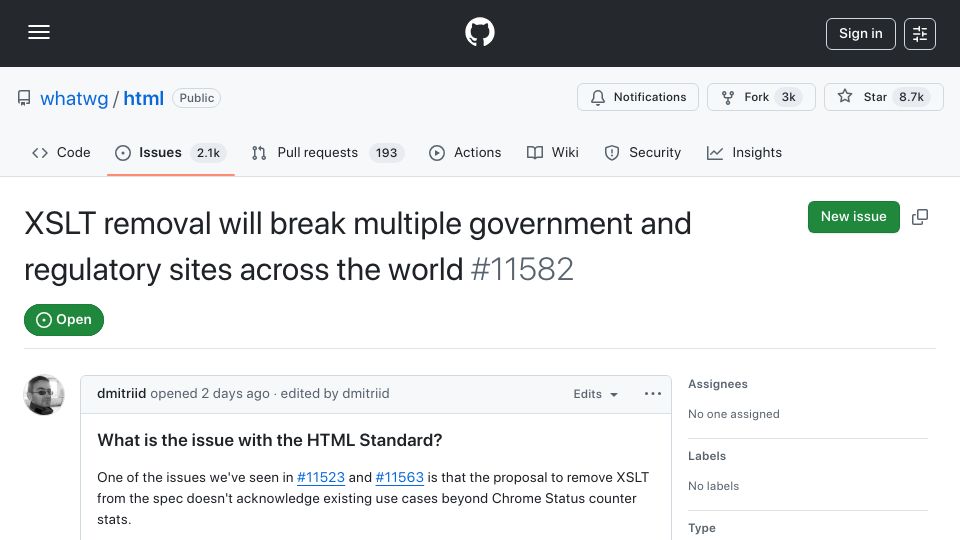Open comment options three-dots menu
960x540 pixels.
pos(653,394)
